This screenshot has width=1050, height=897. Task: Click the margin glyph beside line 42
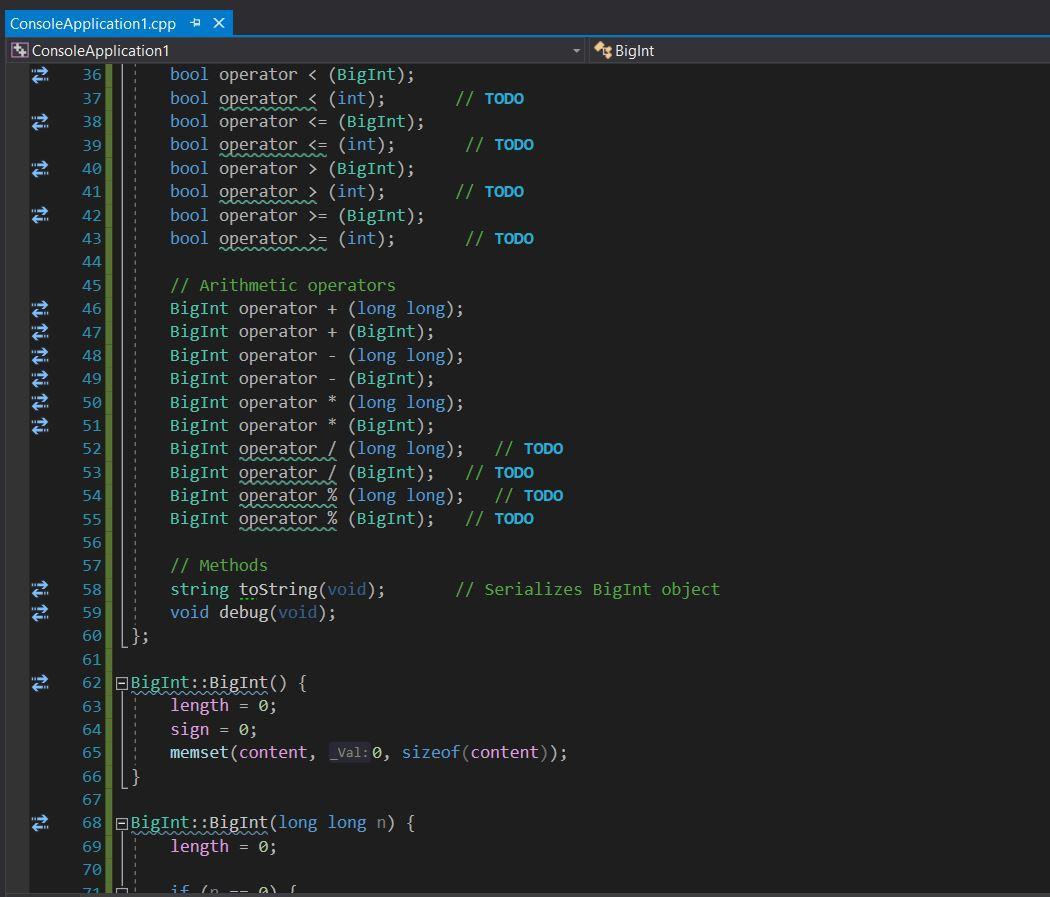40,216
